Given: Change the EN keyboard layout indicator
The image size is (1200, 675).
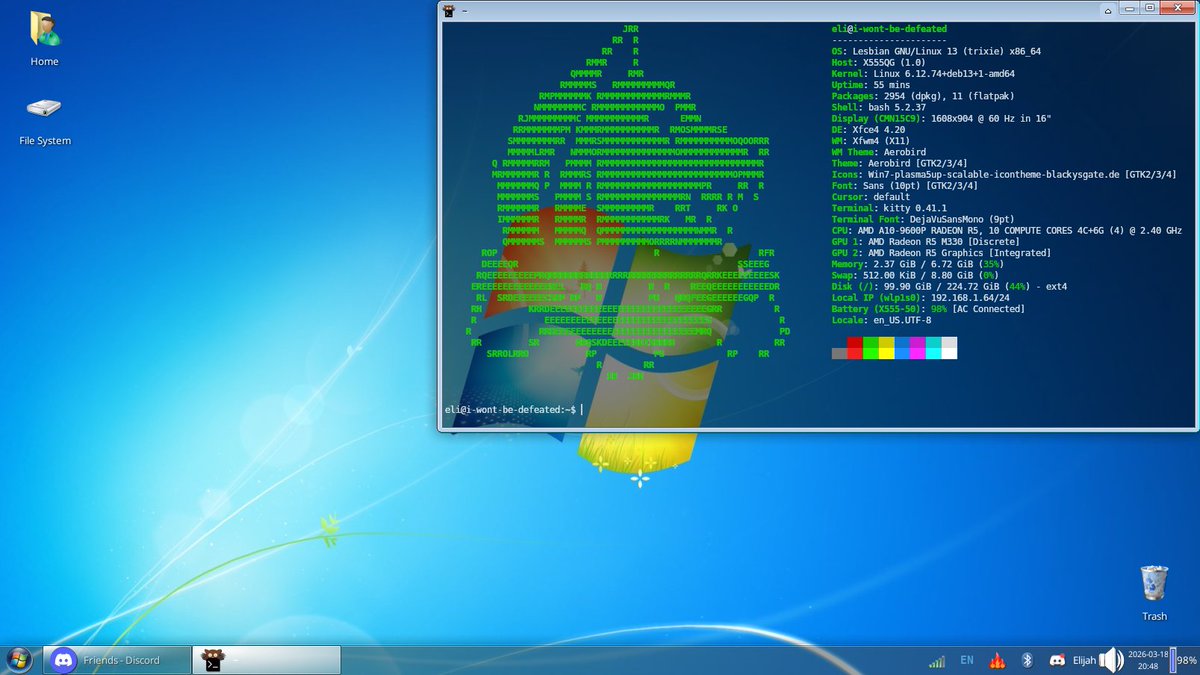Looking at the screenshot, I should pos(967,660).
